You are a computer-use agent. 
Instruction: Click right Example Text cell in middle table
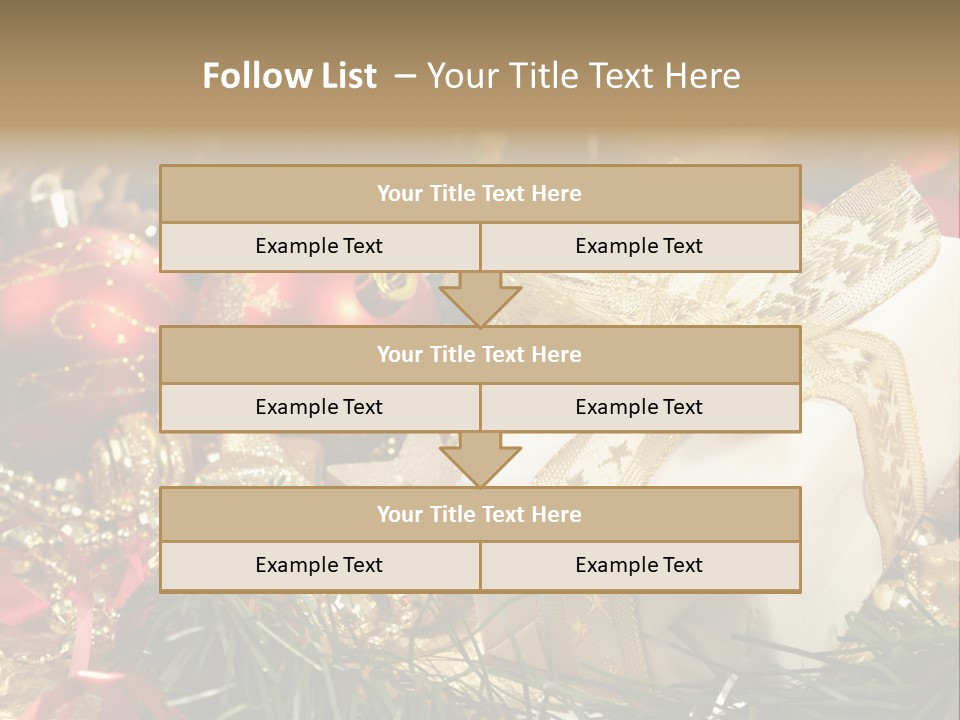[x=639, y=407]
